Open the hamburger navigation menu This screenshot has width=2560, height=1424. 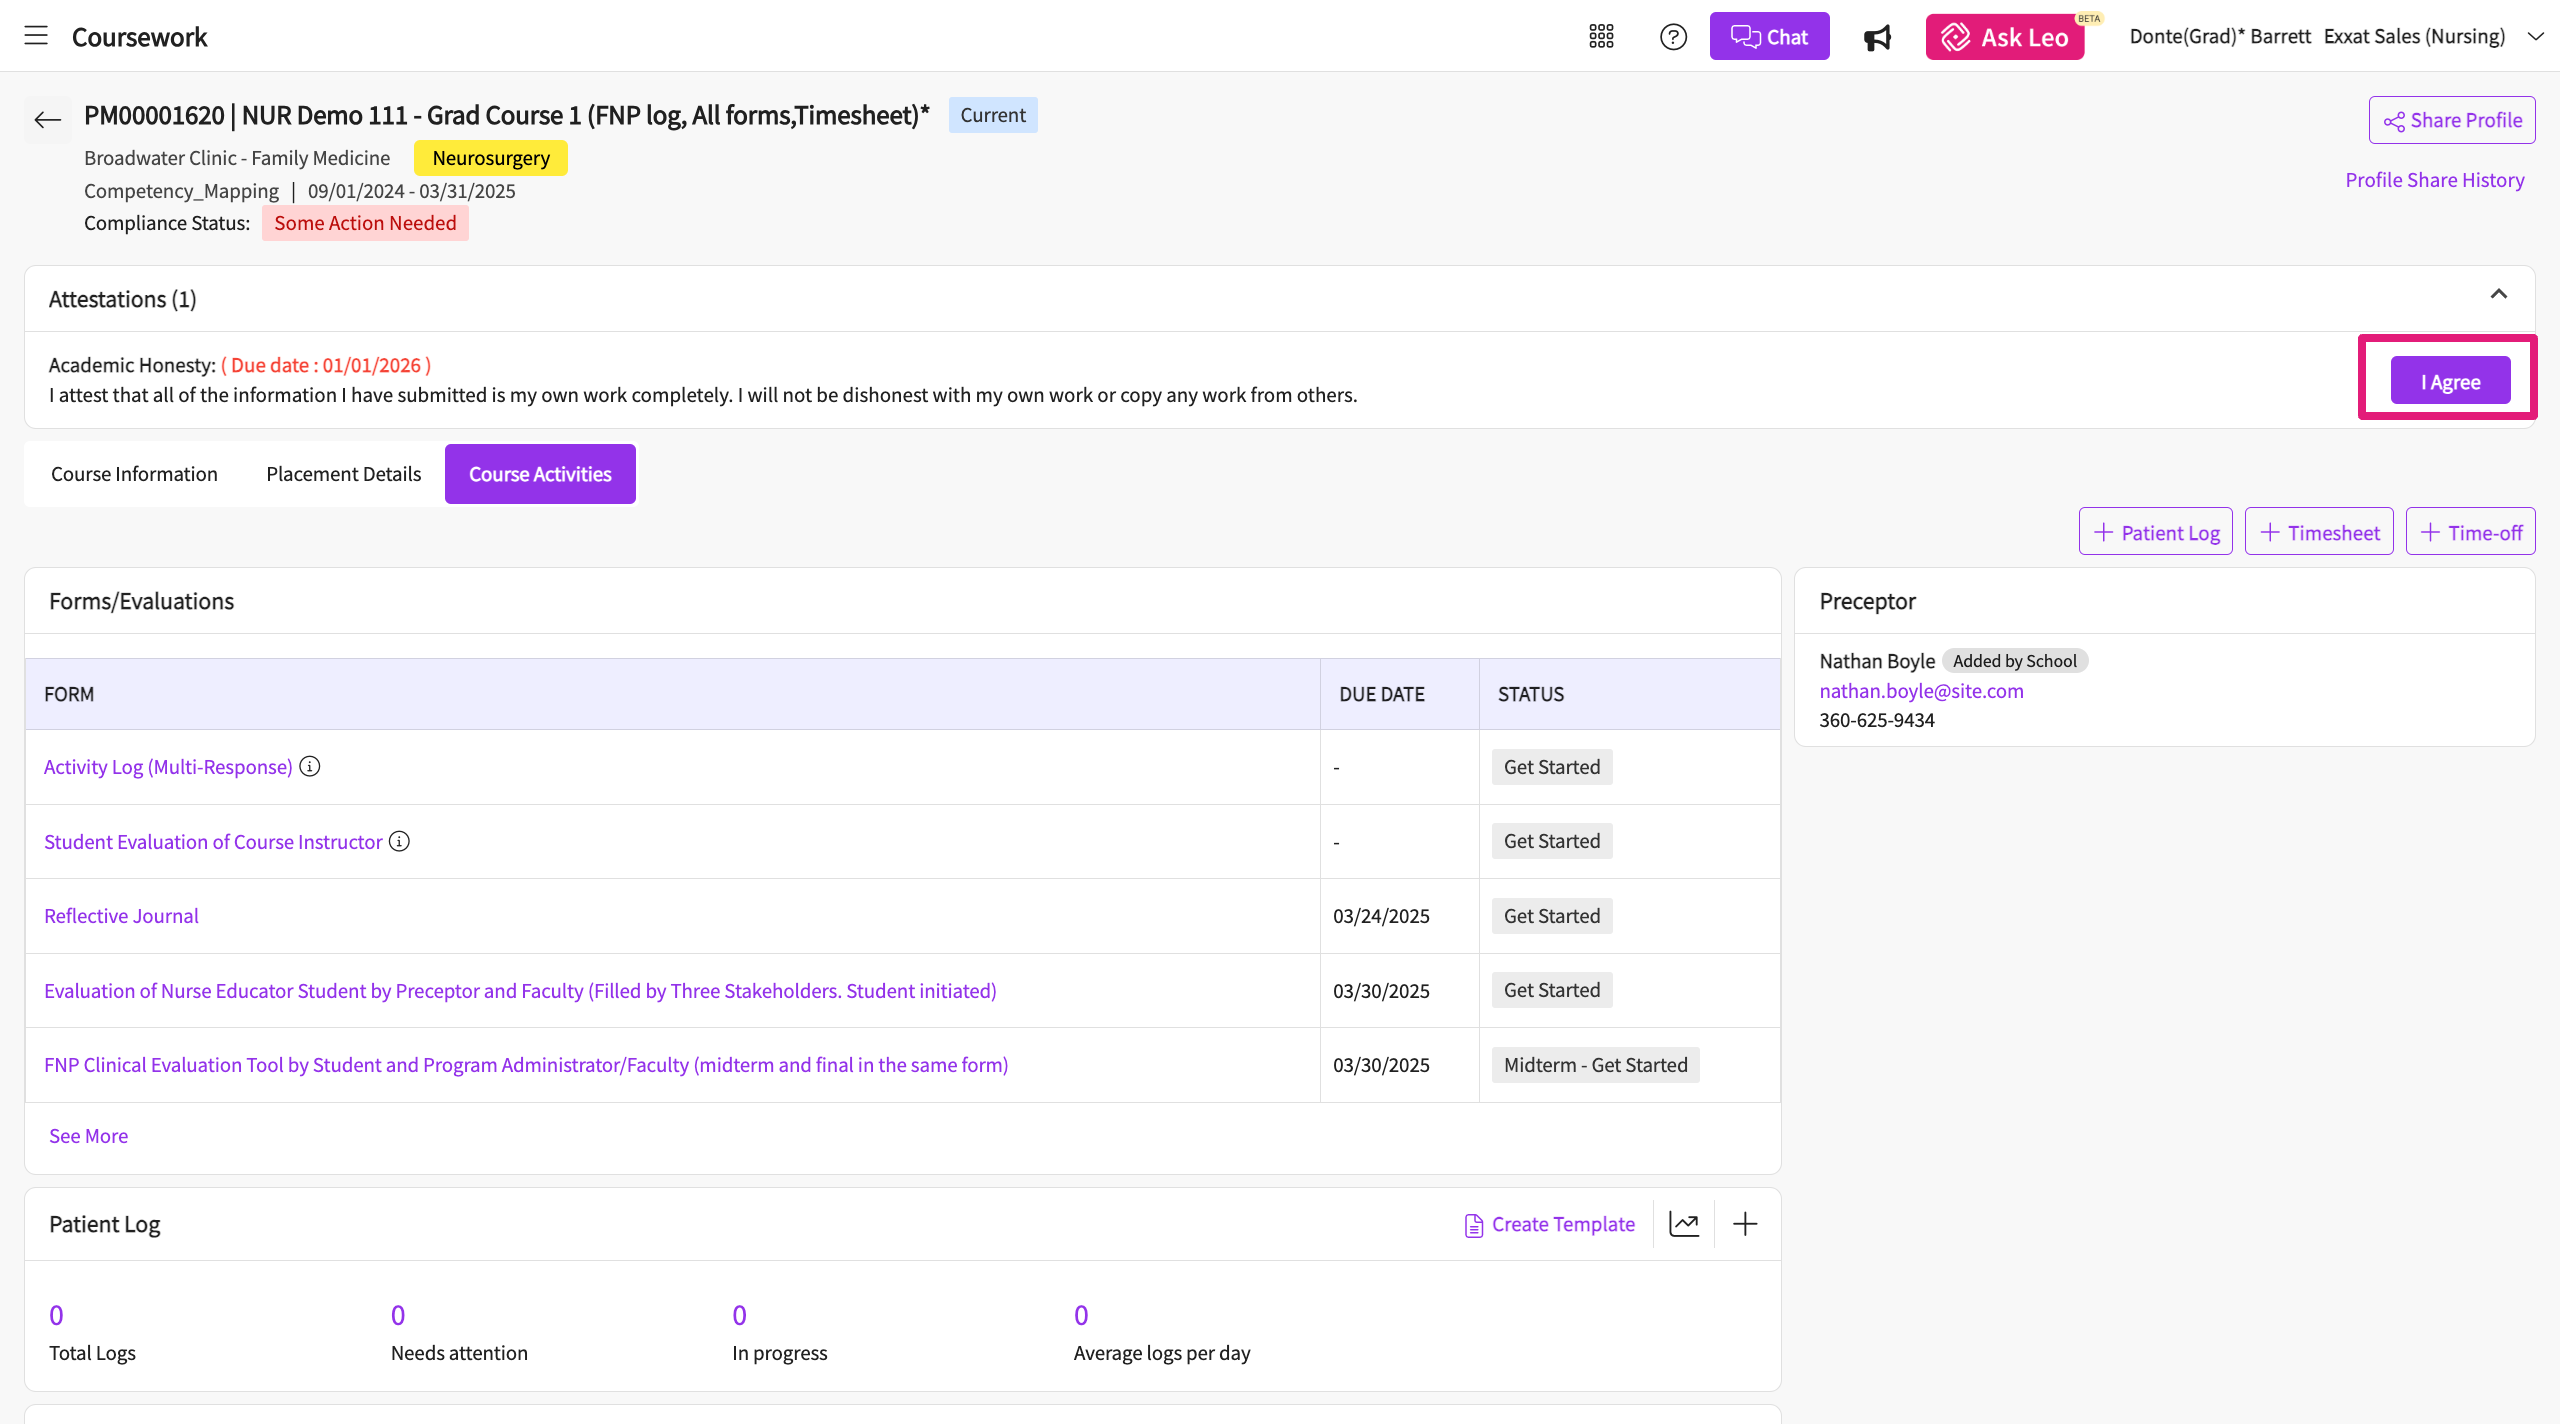36,36
